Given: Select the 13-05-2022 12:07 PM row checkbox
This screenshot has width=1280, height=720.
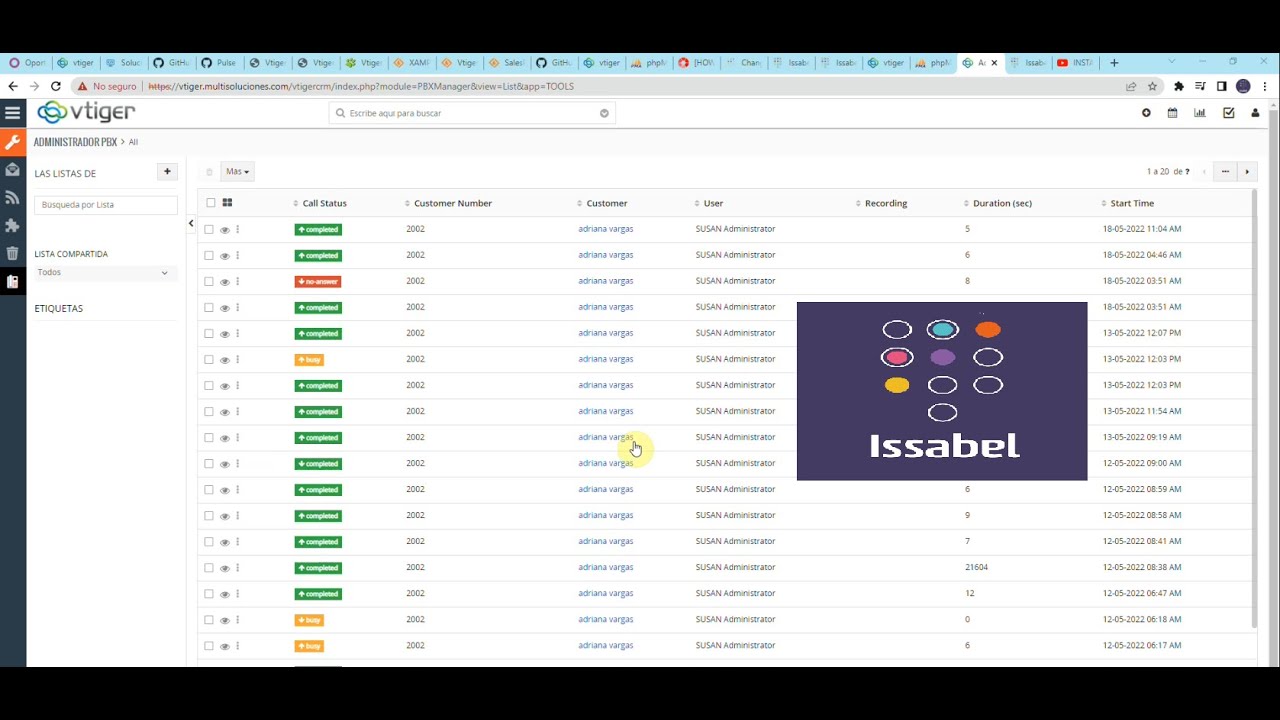Looking at the screenshot, I should point(209,333).
